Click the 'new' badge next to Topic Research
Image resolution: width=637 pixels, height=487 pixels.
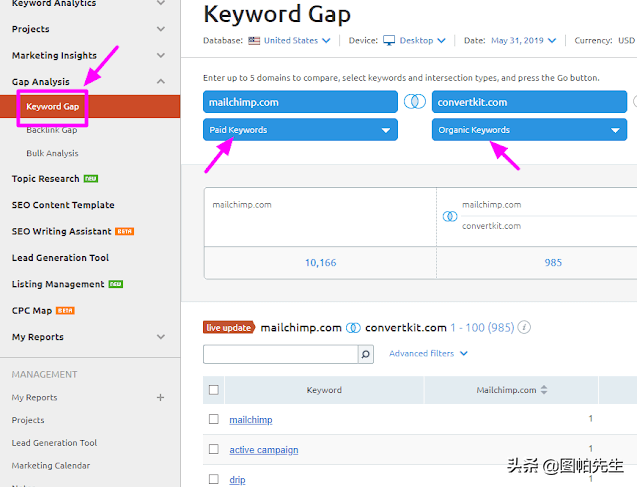(91, 179)
